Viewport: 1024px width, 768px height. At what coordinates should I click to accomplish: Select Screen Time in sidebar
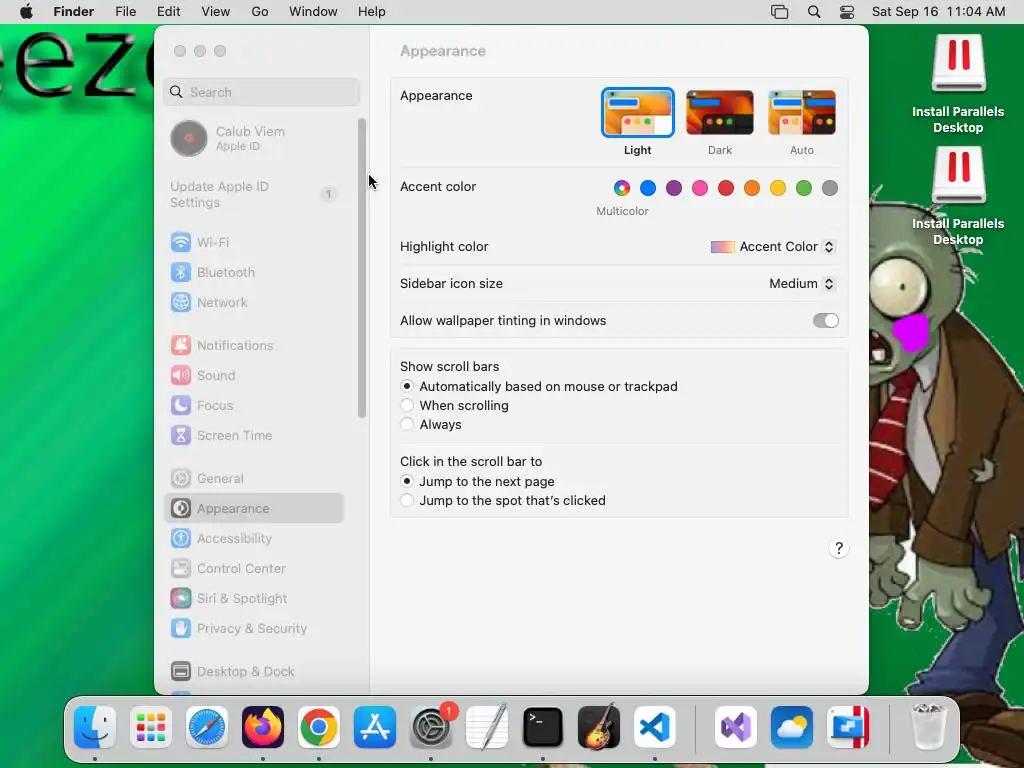point(253,436)
